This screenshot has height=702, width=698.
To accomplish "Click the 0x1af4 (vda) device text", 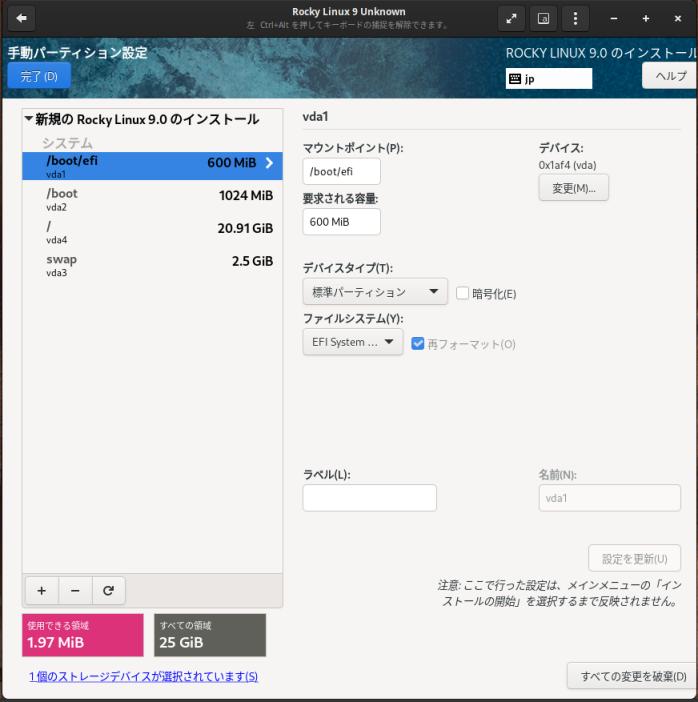I will [567, 165].
